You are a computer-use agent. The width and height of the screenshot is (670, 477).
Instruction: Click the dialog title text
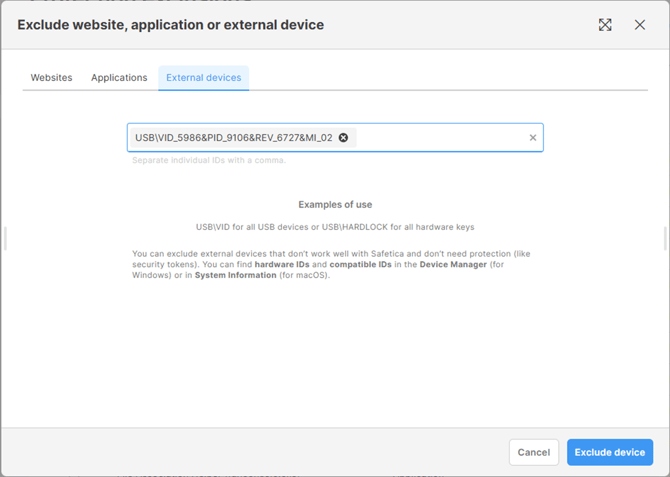[170, 24]
